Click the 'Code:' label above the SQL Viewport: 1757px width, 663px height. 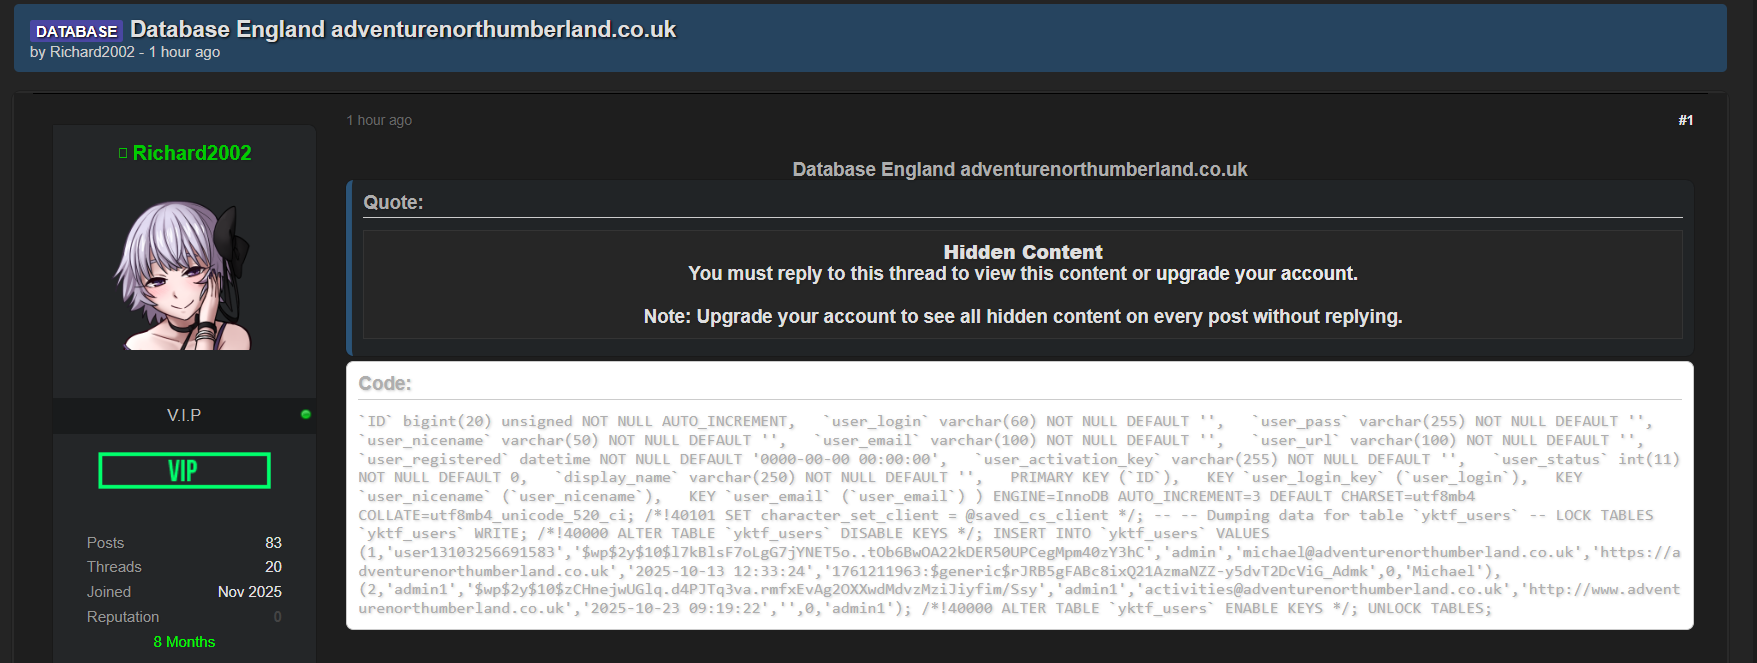(x=385, y=383)
